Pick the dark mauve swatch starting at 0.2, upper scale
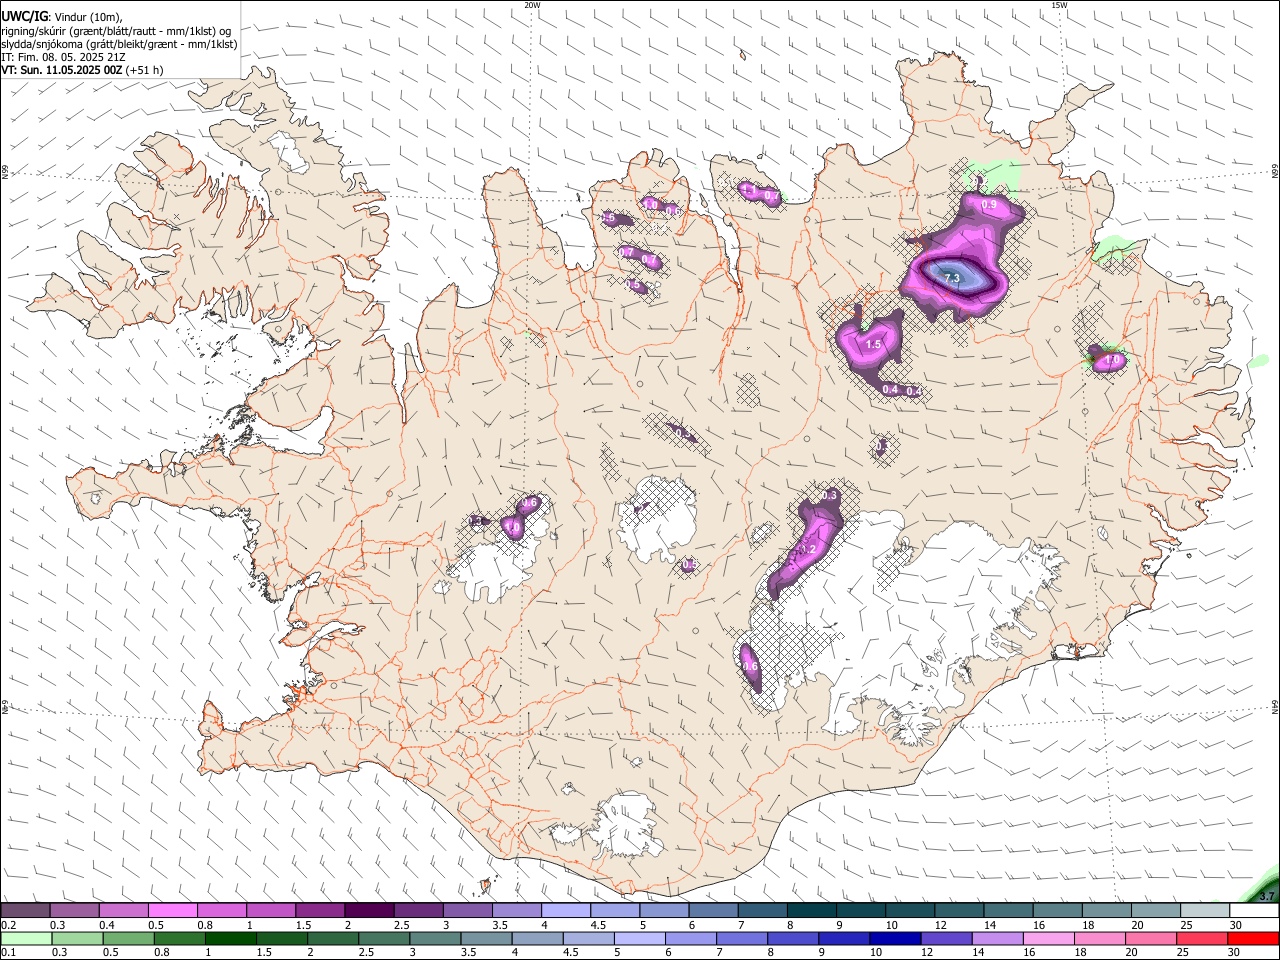 (x=25, y=911)
